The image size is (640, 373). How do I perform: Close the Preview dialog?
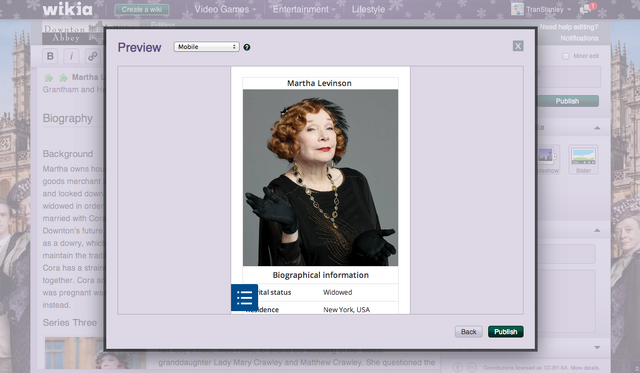pyautogui.click(x=518, y=46)
